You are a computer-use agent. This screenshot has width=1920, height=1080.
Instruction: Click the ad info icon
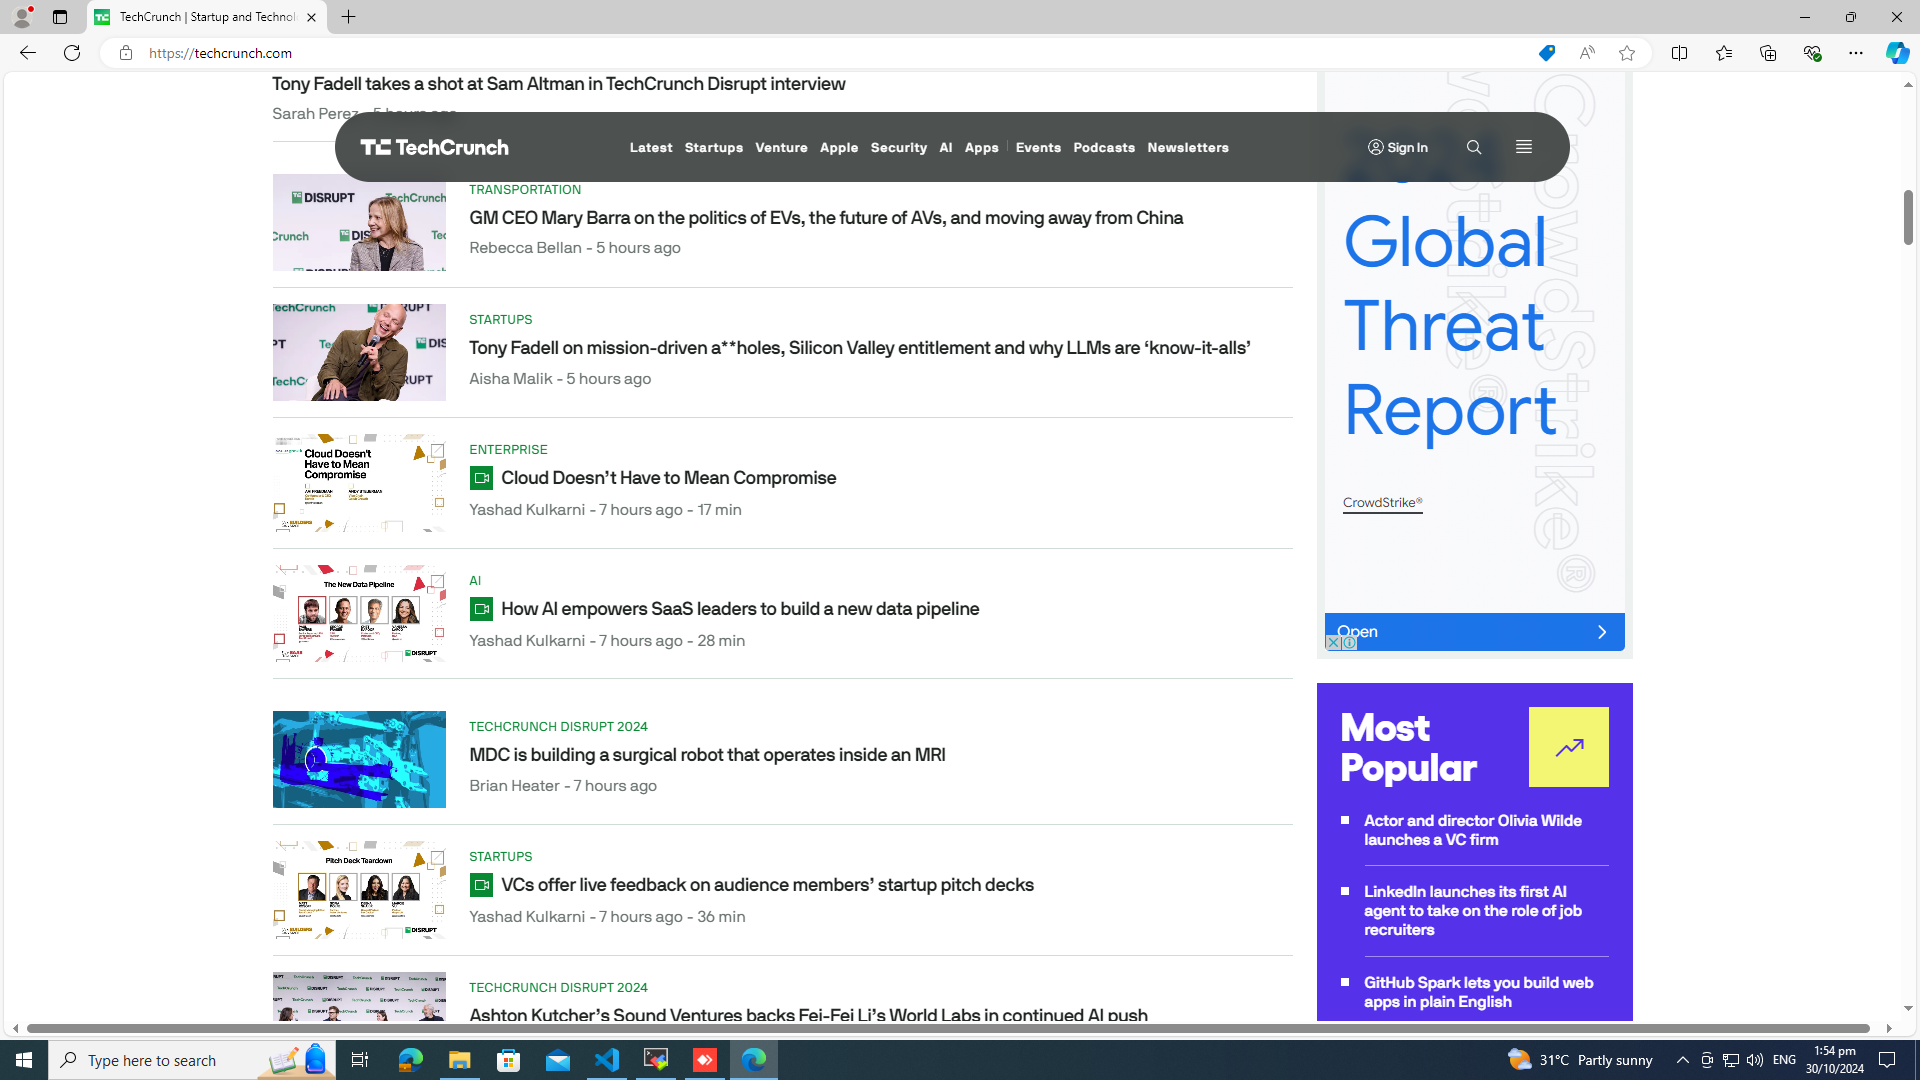pyautogui.click(x=1349, y=643)
